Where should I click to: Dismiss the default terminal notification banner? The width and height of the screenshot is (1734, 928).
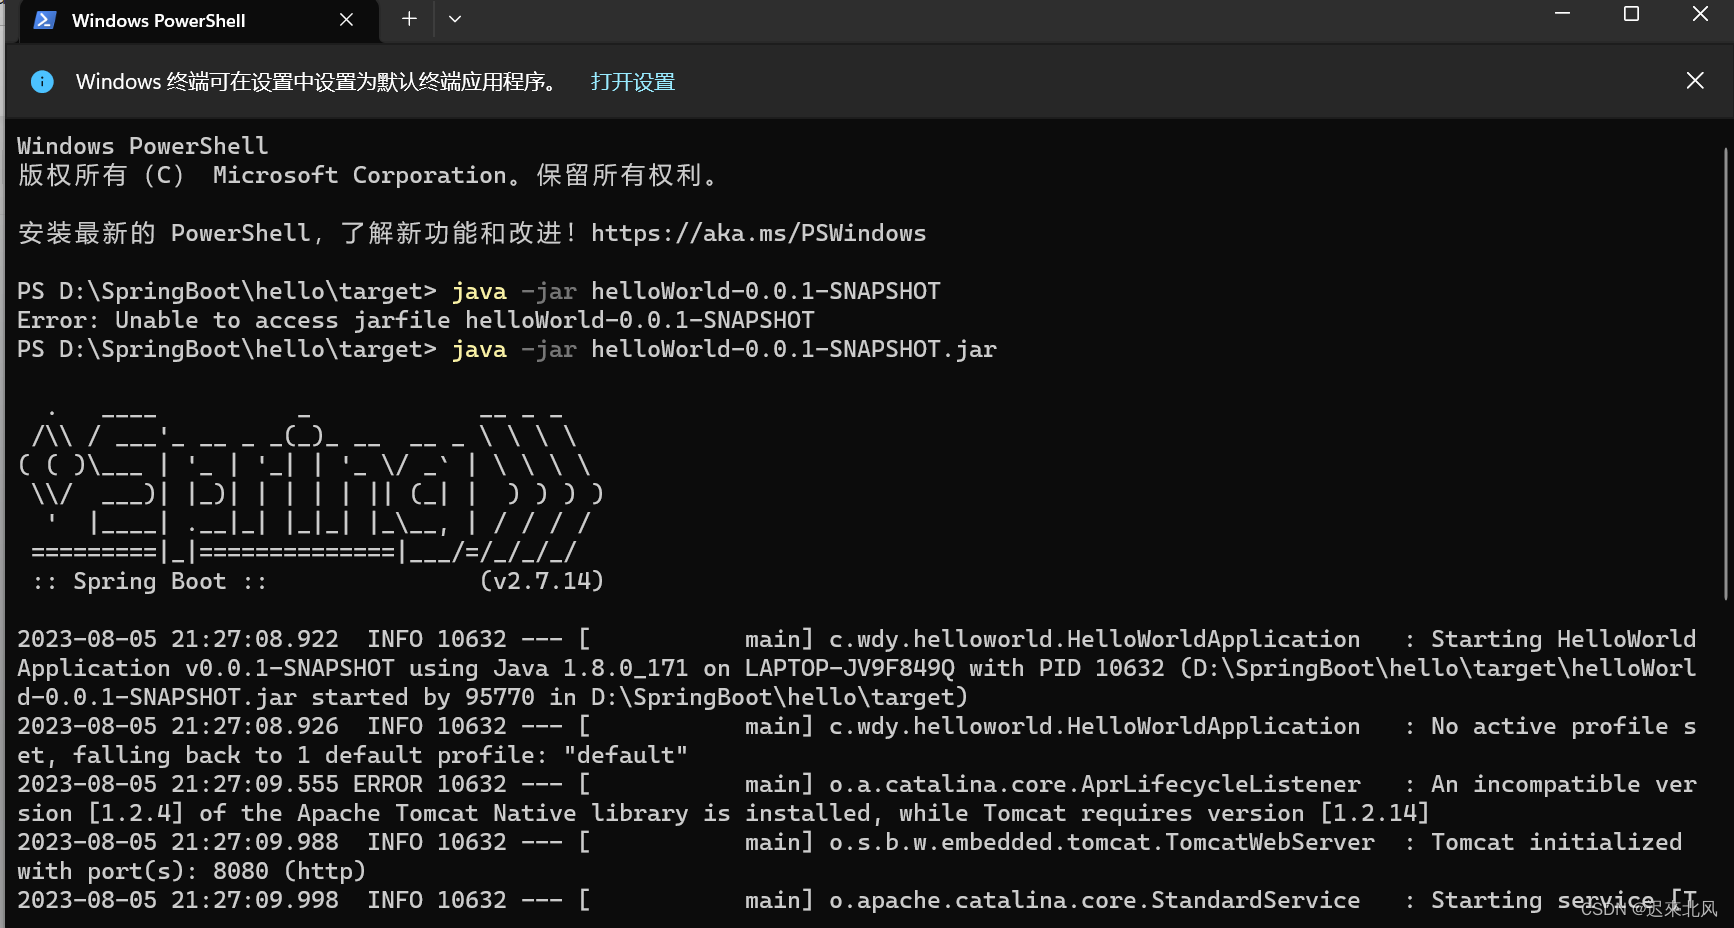point(1695,80)
